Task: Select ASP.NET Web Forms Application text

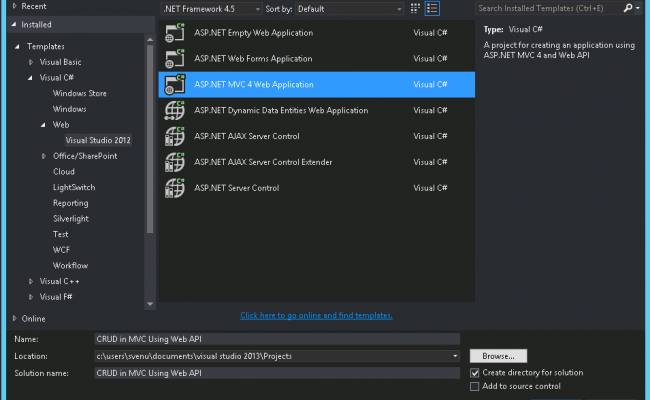Action: (253, 58)
